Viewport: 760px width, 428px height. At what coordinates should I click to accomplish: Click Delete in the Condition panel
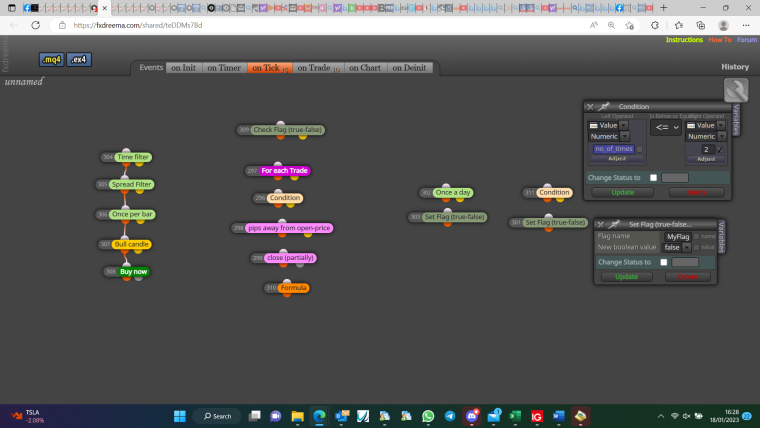(697, 192)
